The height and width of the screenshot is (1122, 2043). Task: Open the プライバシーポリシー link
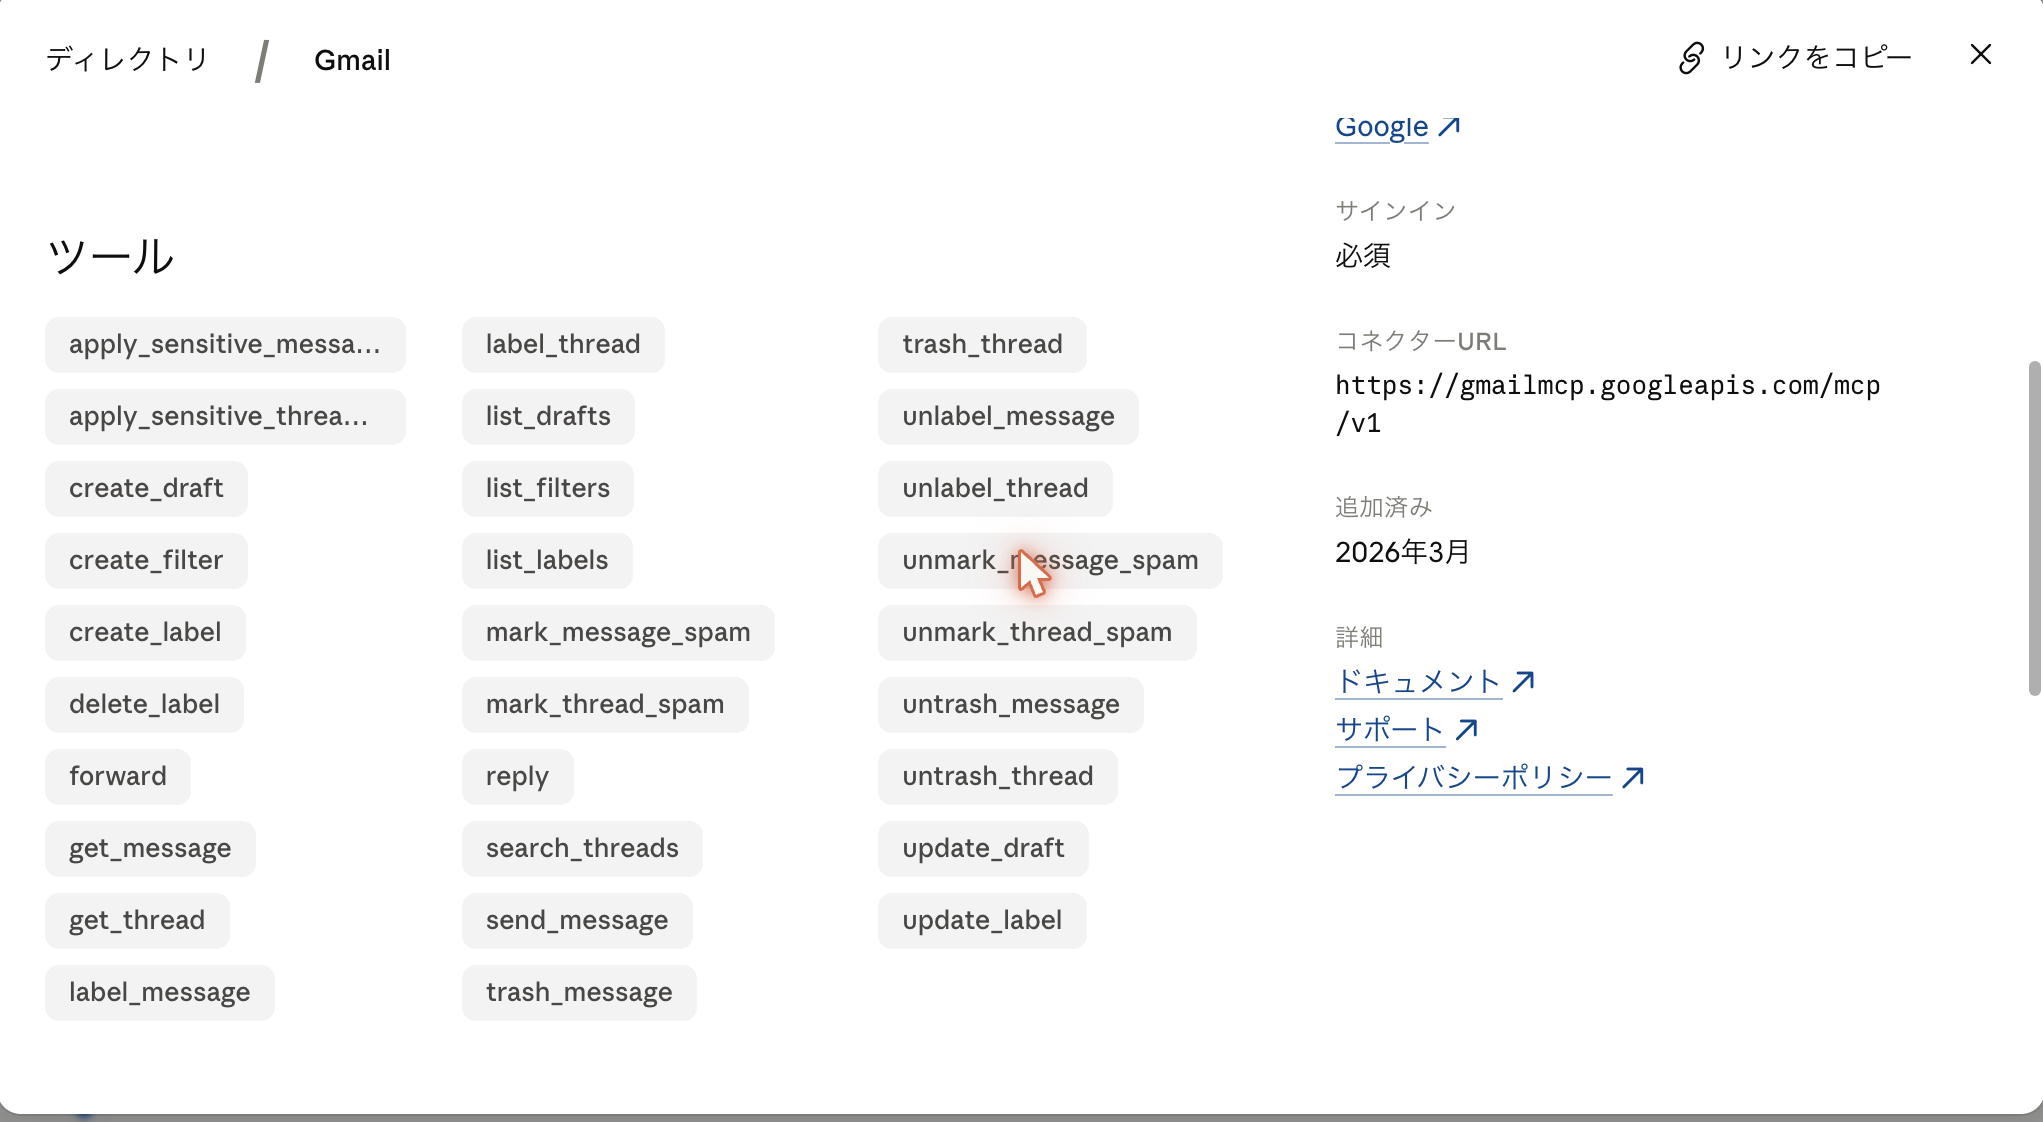[x=1474, y=778]
